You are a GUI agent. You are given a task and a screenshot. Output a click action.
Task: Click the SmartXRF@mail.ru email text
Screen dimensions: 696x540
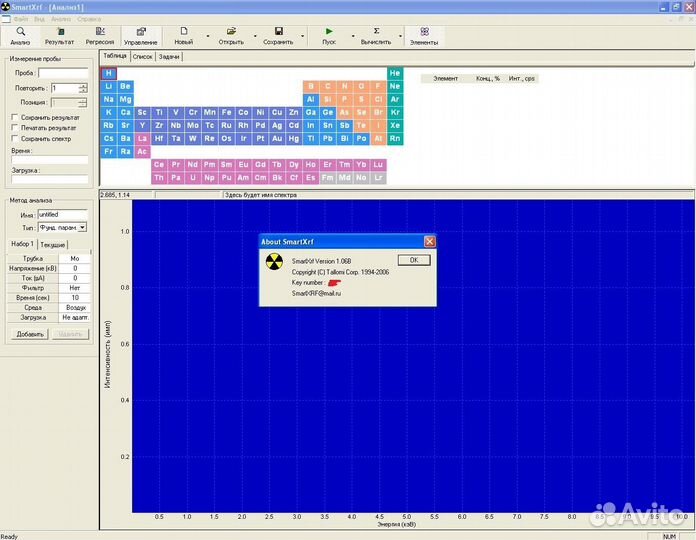[x=316, y=293]
